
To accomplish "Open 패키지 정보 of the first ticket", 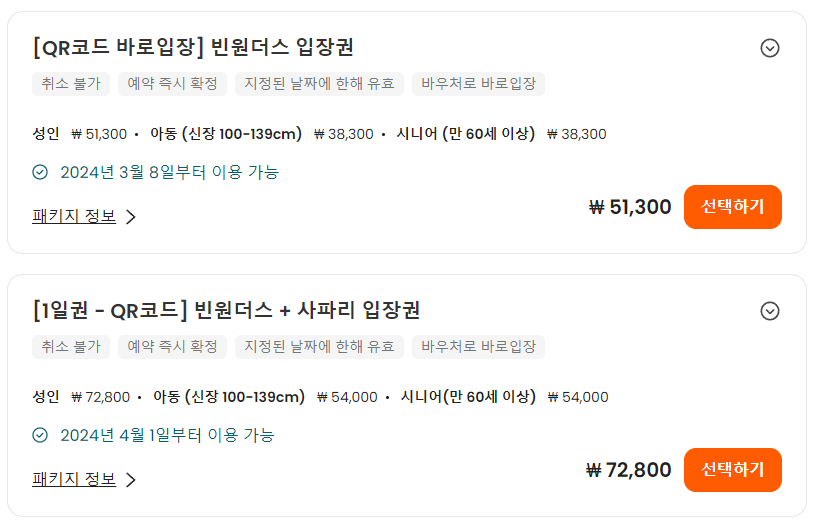I will point(74,216).
